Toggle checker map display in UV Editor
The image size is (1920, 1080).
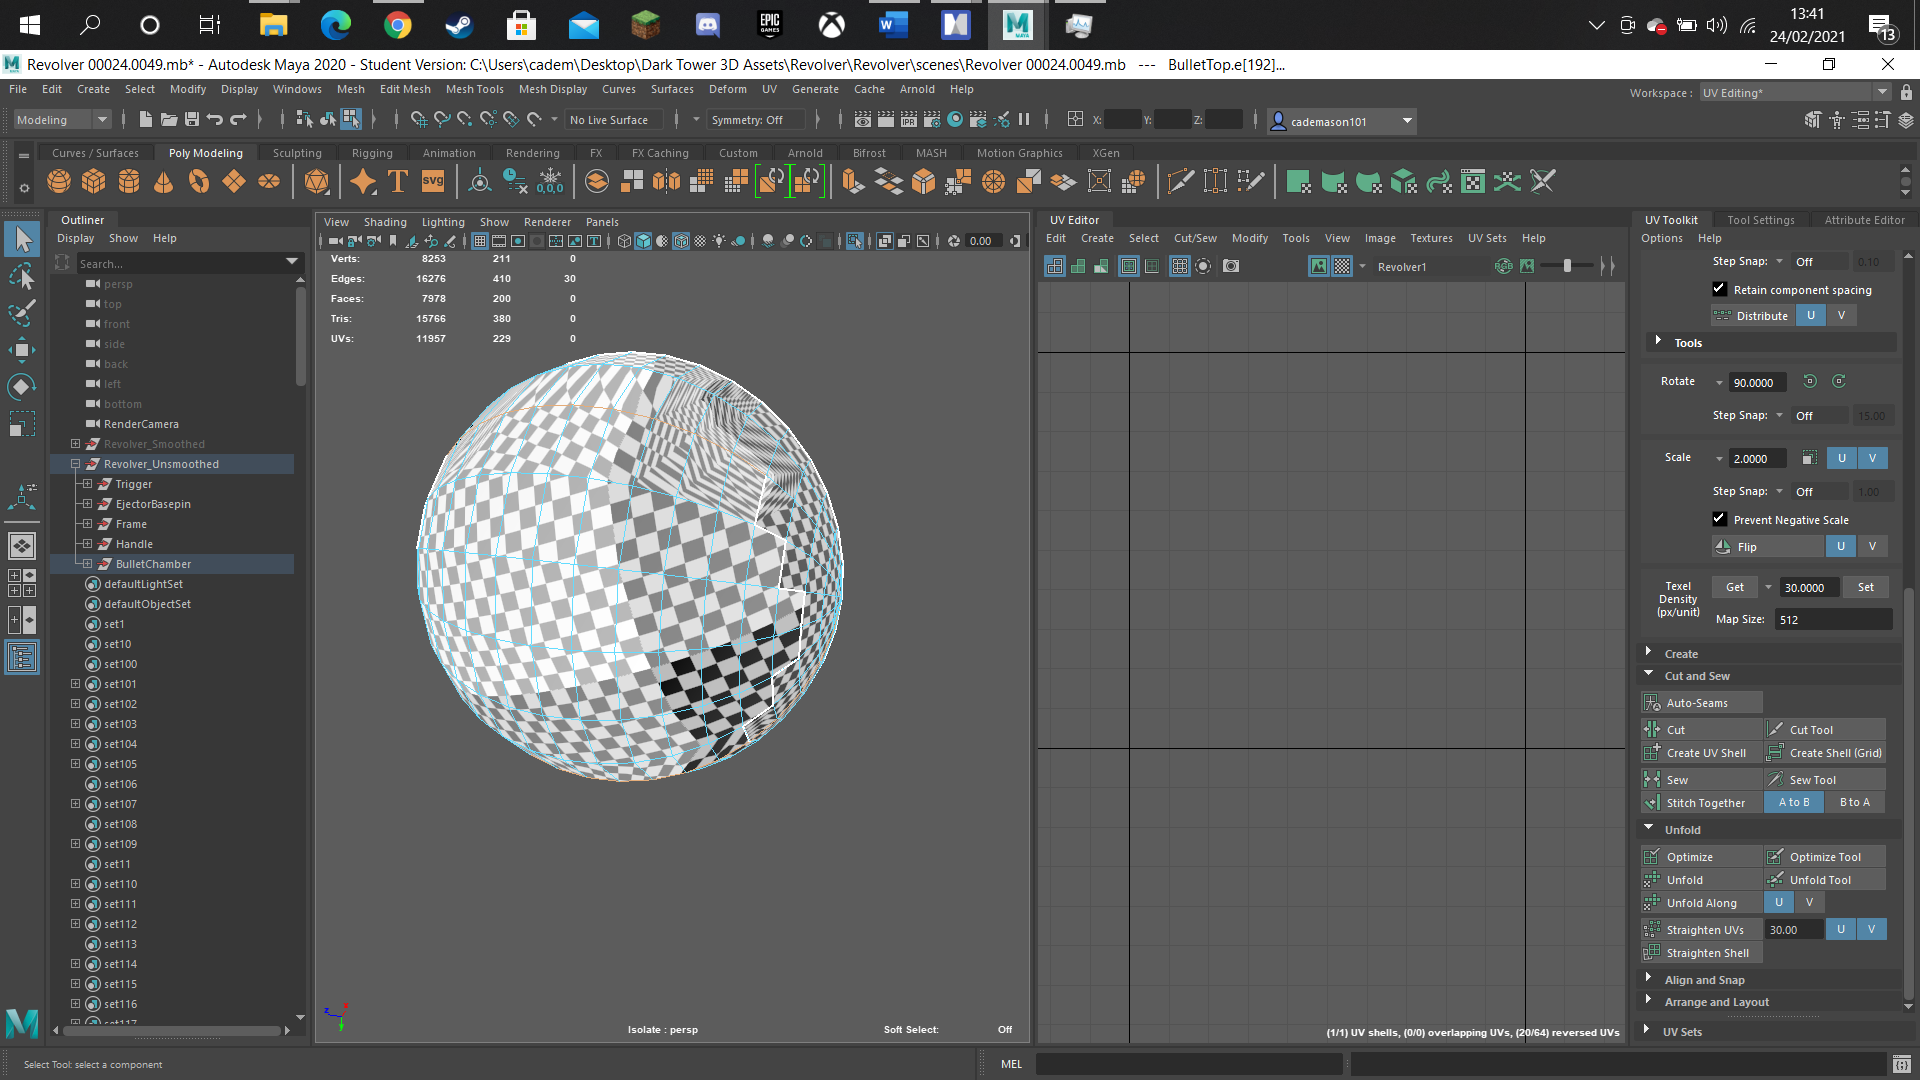click(x=1342, y=266)
